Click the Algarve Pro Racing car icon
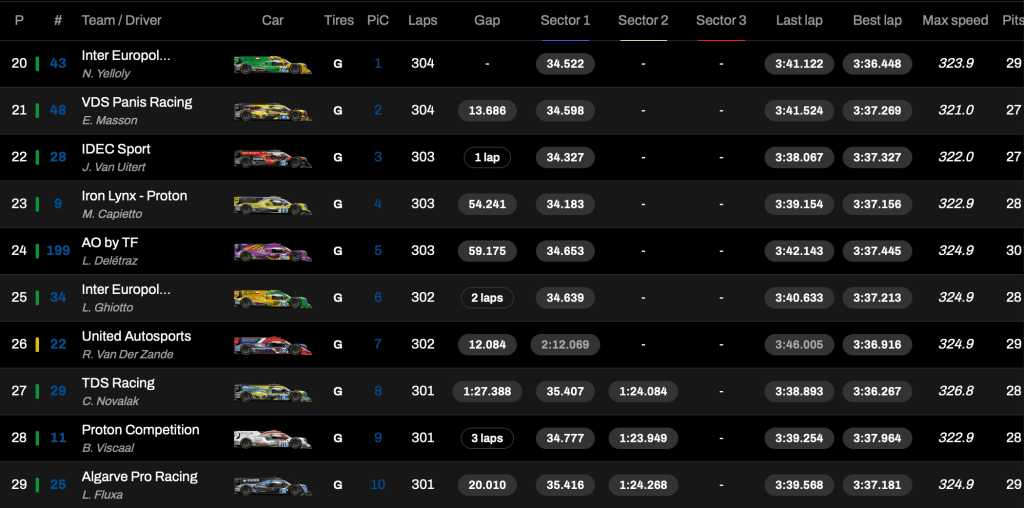The width and height of the screenshot is (1024, 508). 272,485
